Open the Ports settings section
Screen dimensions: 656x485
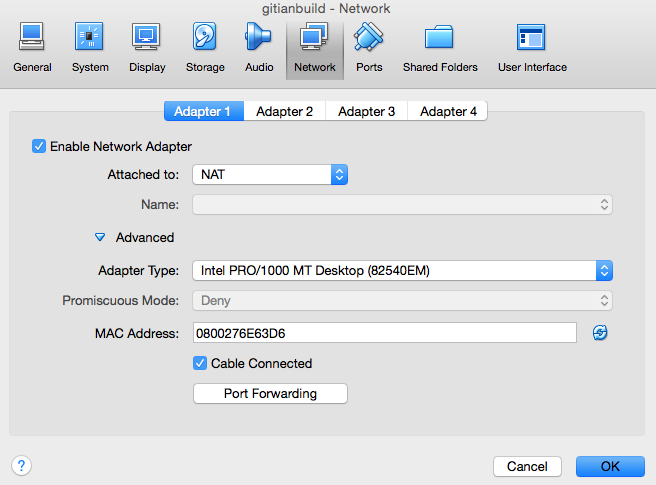click(x=368, y=48)
